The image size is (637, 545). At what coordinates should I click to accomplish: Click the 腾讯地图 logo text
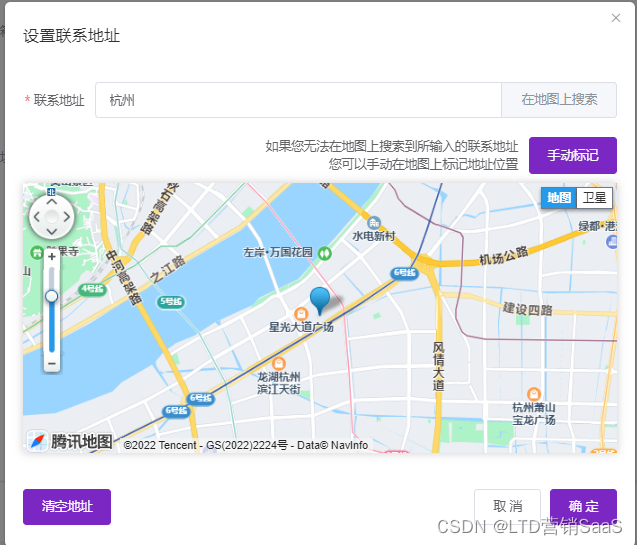point(82,441)
